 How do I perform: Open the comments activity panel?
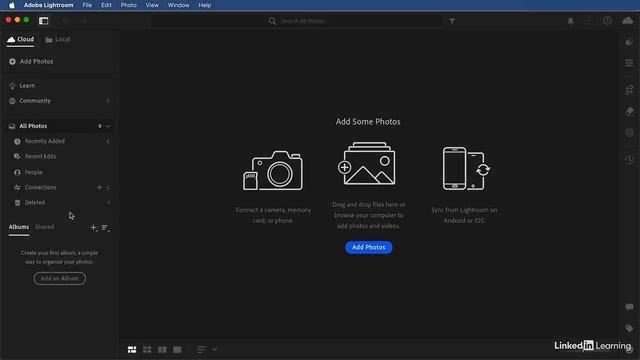(x=629, y=307)
